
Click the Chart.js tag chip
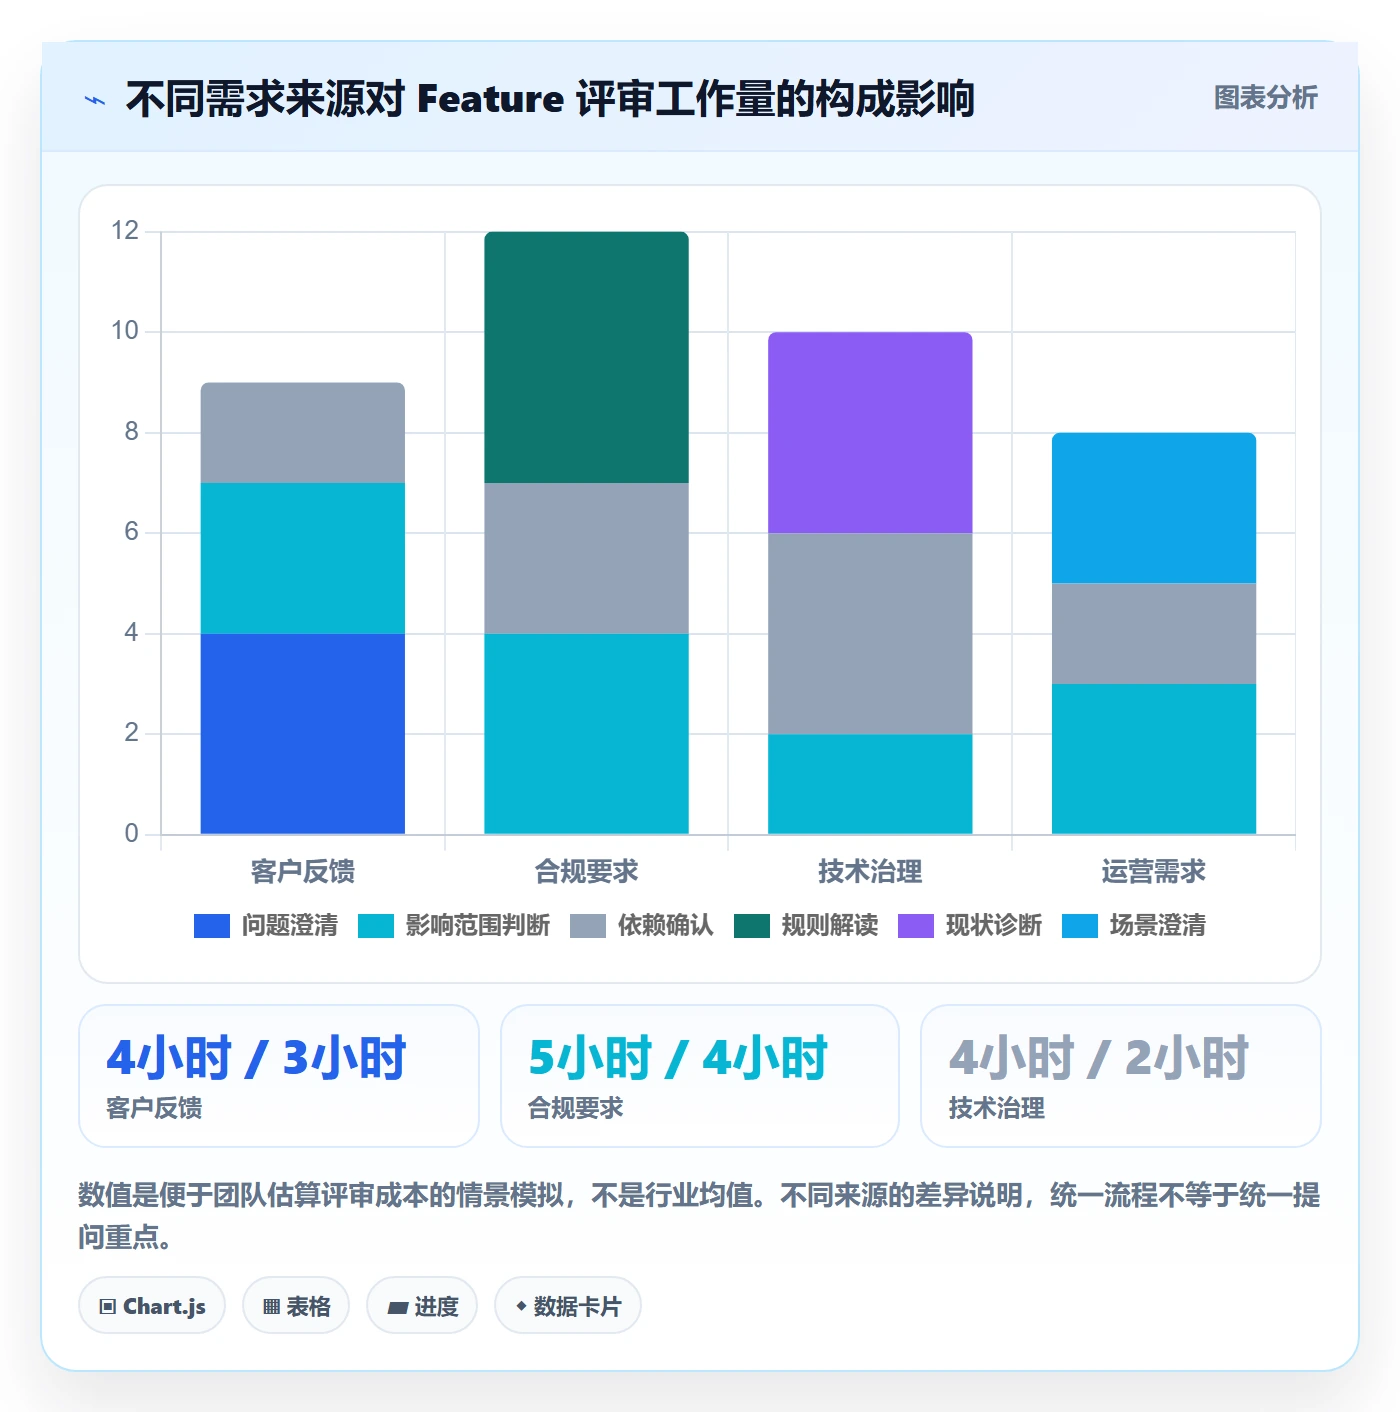pos(152,1306)
